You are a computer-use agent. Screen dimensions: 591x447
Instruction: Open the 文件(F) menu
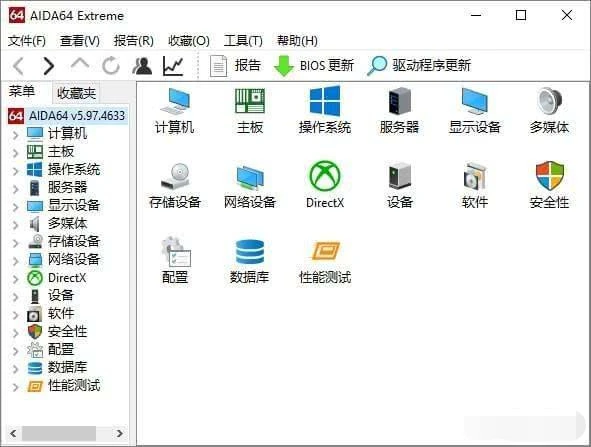click(x=27, y=40)
